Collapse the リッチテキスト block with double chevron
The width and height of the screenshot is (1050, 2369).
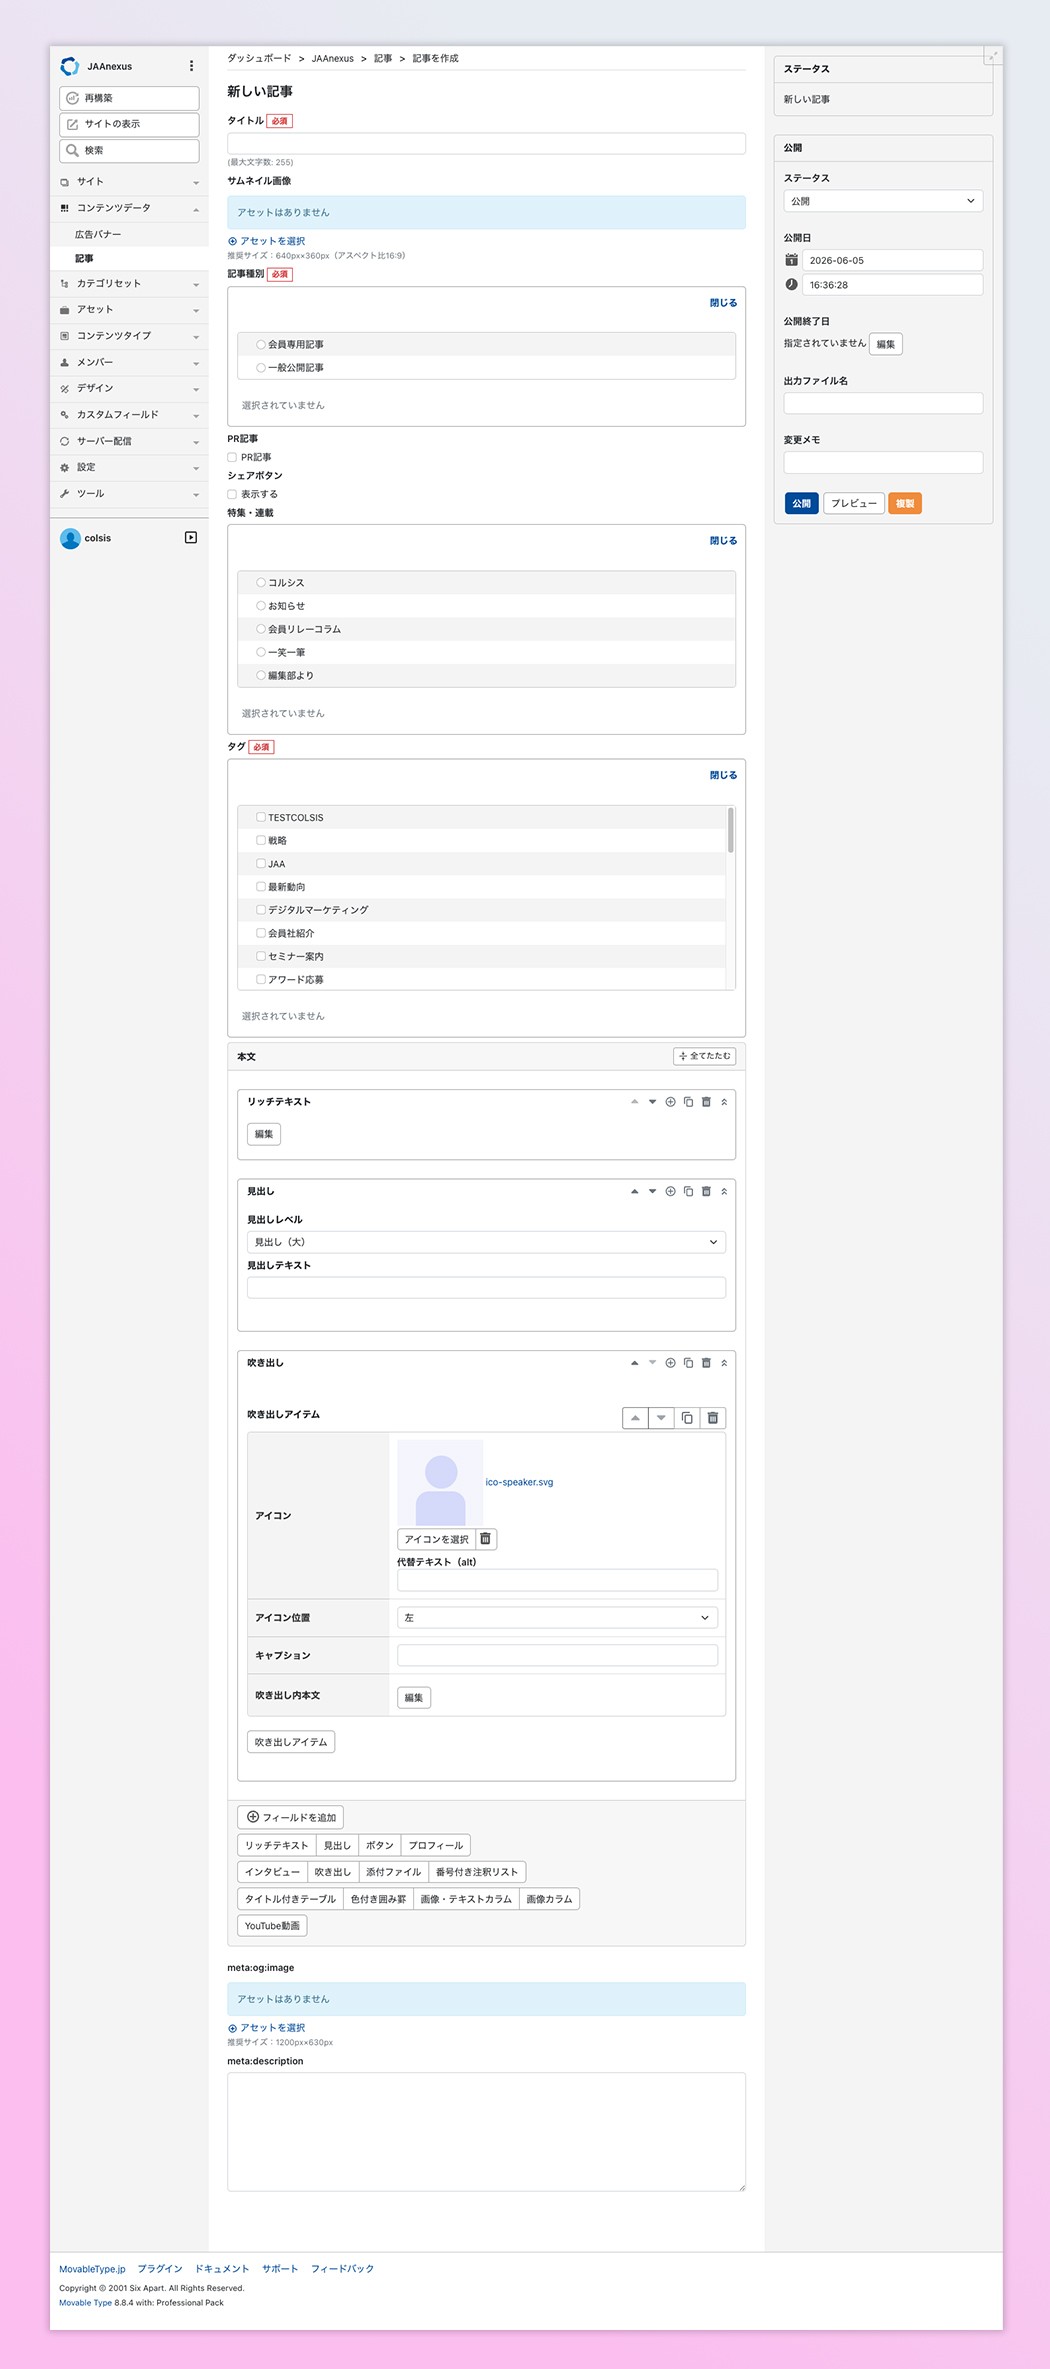coord(724,1102)
